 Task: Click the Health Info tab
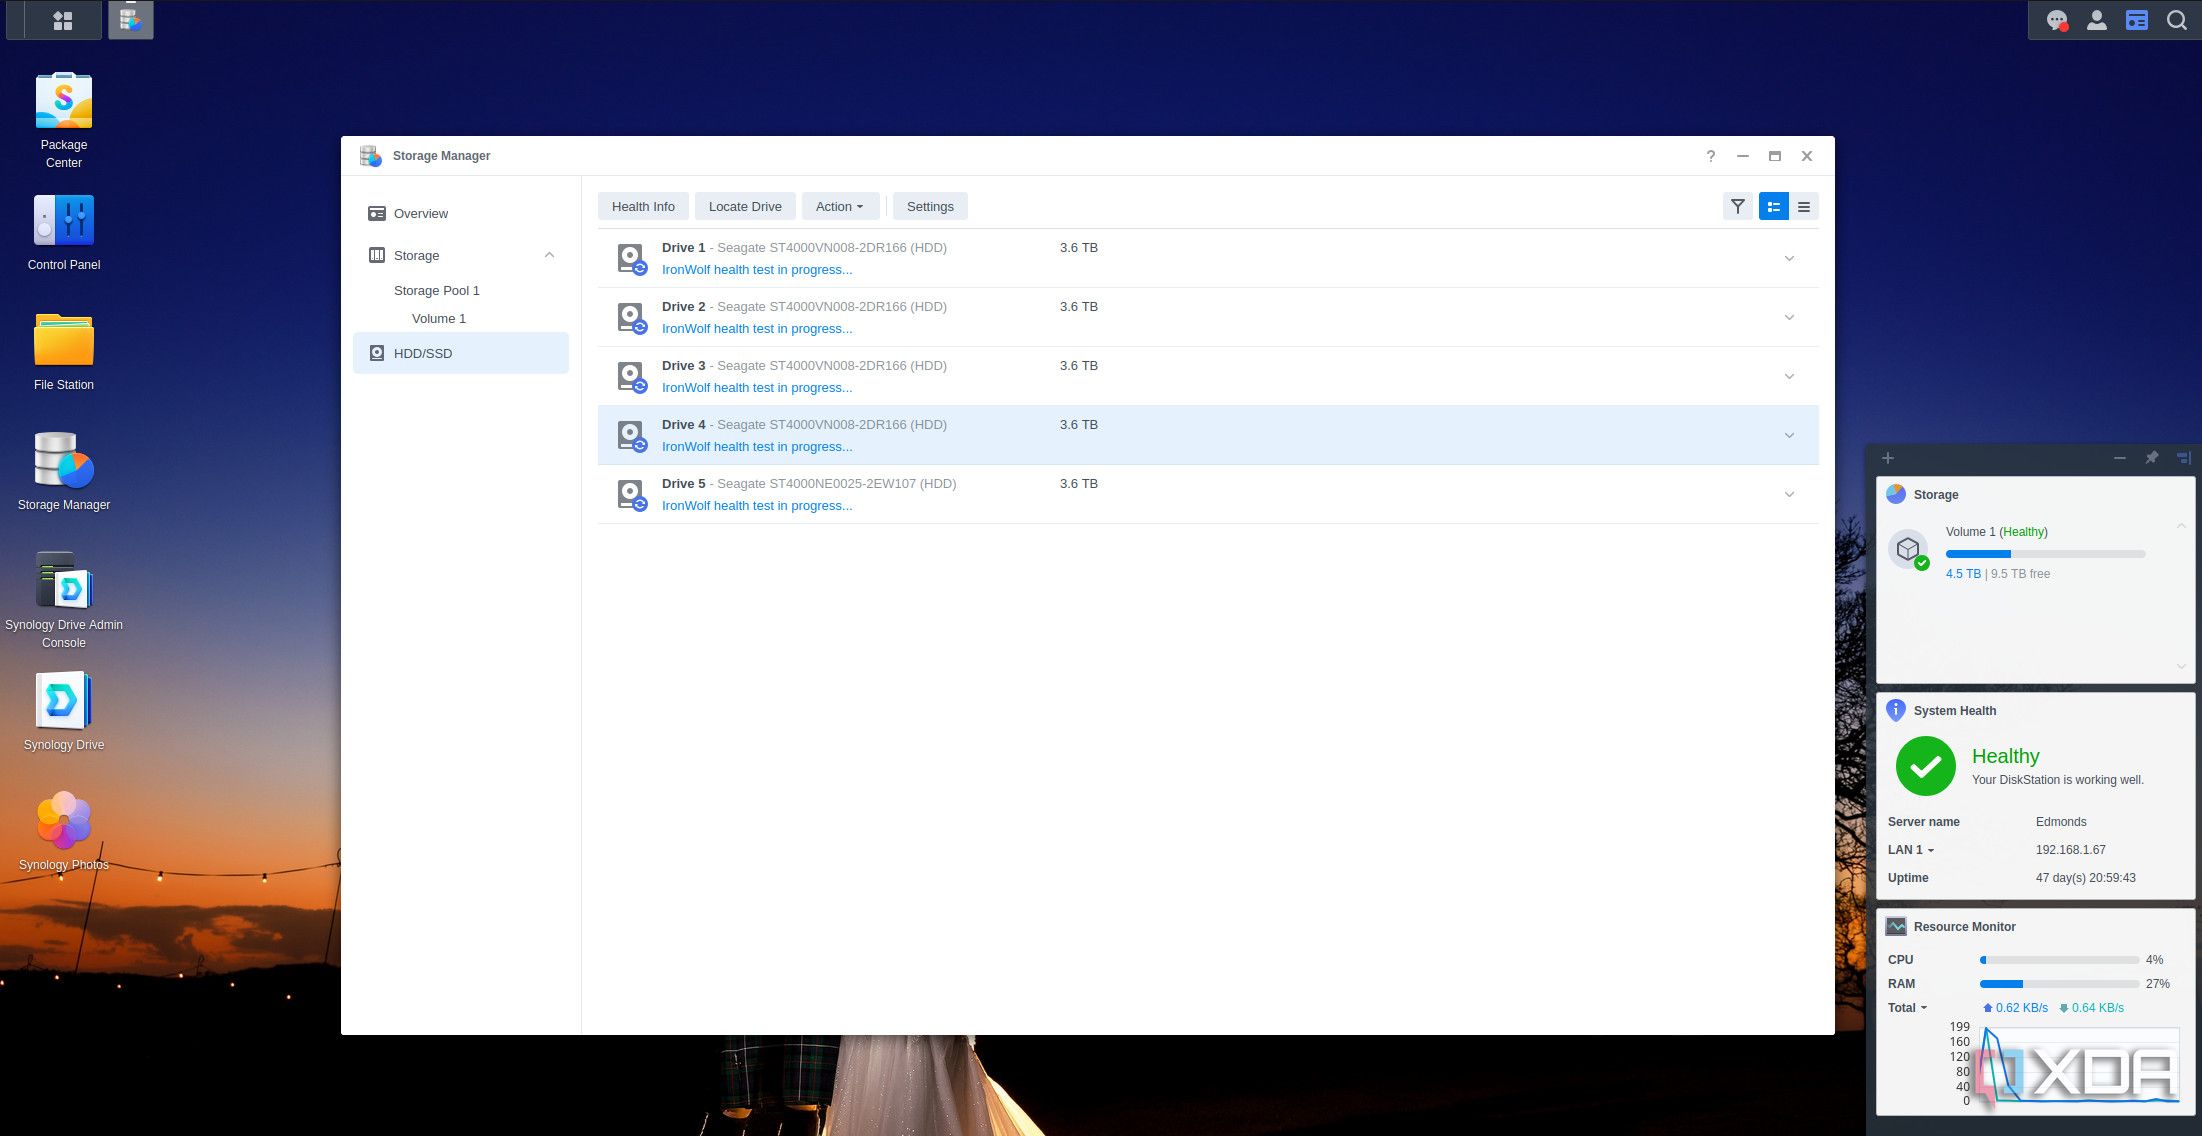tap(642, 206)
